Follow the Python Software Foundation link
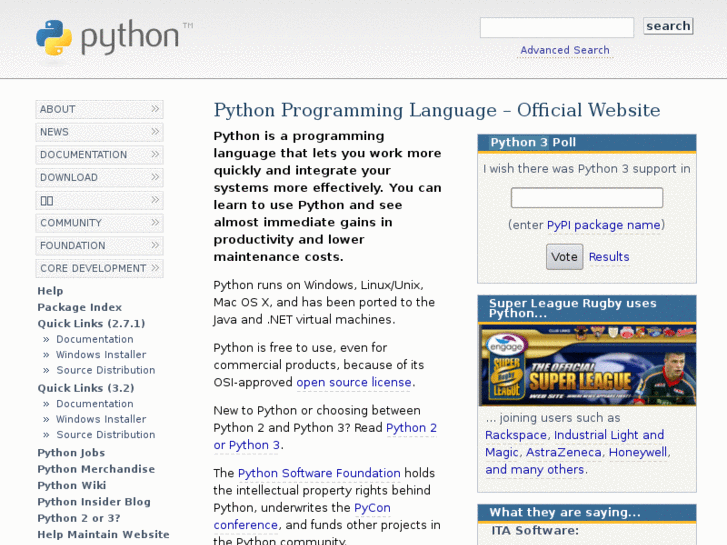Image resolution: width=727 pixels, height=545 pixels. [319, 473]
